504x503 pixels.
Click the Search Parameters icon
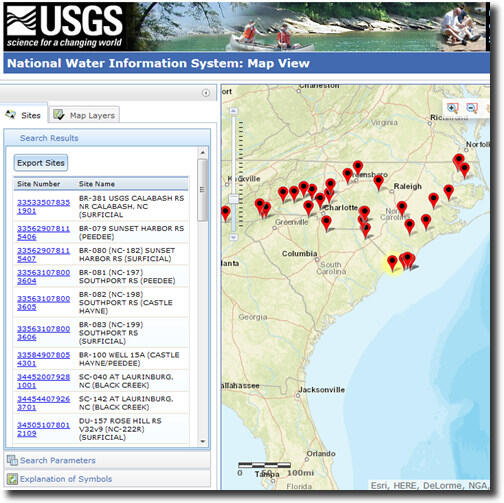pyautogui.click(x=12, y=460)
